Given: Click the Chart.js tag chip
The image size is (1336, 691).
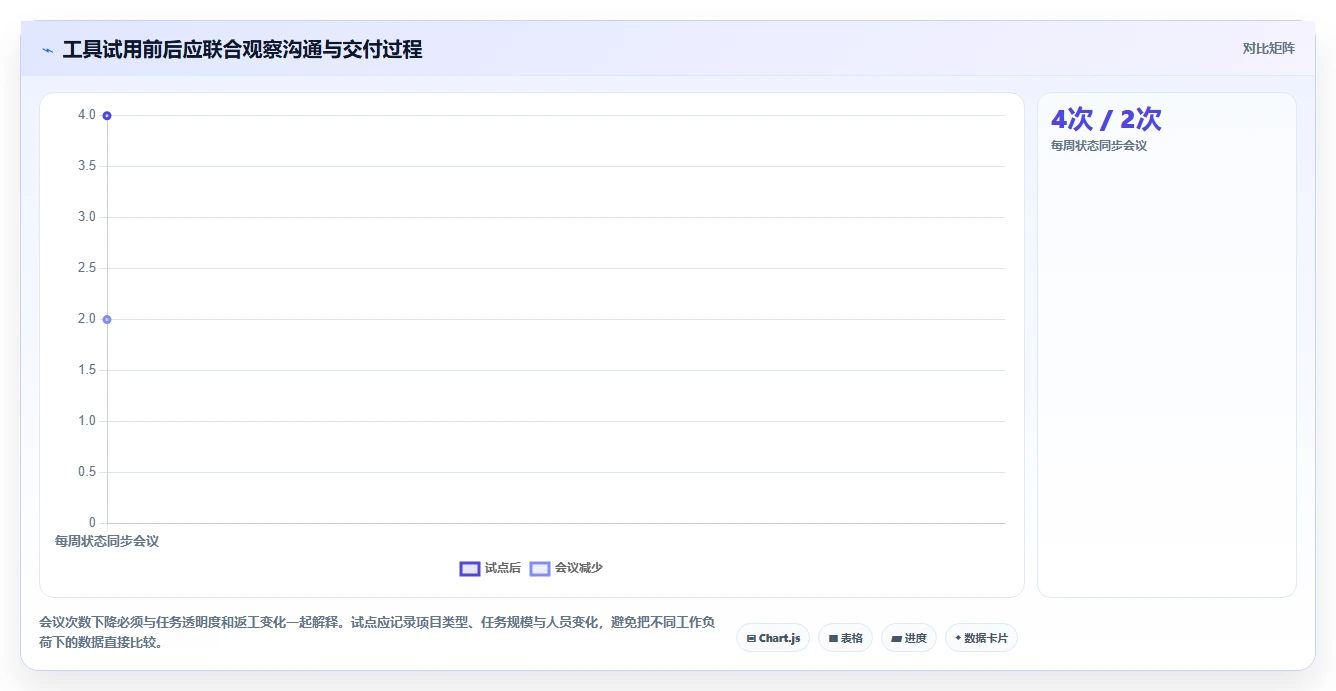Looking at the screenshot, I should [x=773, y=638].
